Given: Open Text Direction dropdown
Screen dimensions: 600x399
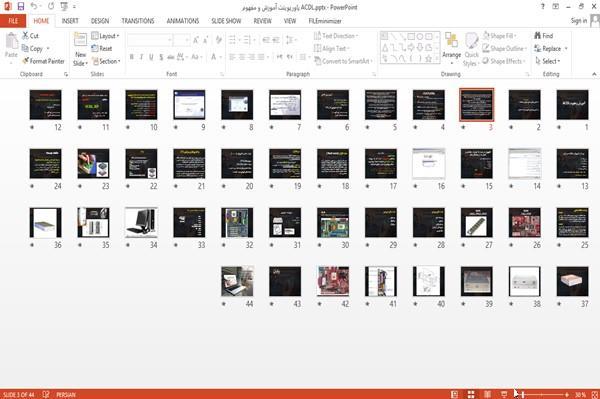Looking at the screenshot, I should 336,36.
